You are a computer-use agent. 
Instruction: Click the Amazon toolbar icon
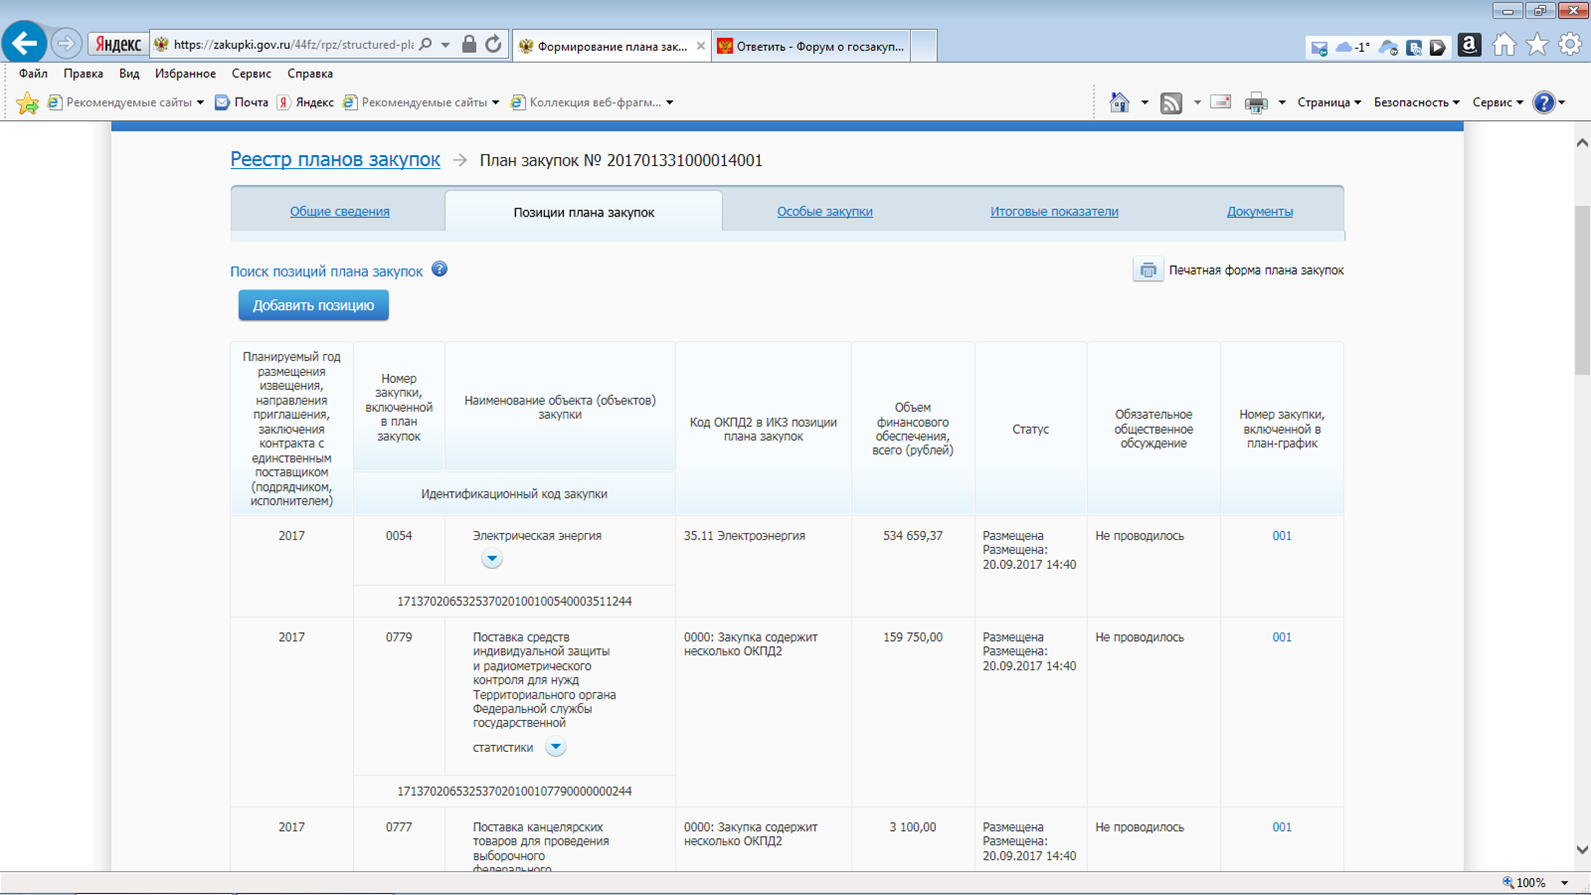click(1468, 45)
